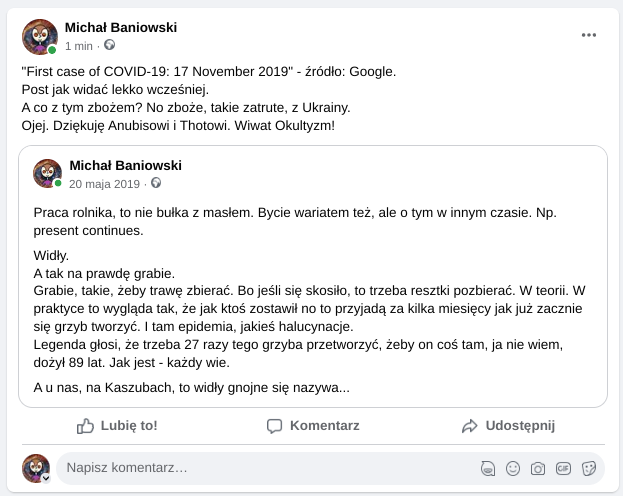This screenshot has height=496, width=623.
Task: Click the Napisz komentarz input field
Action: [260, 468]
